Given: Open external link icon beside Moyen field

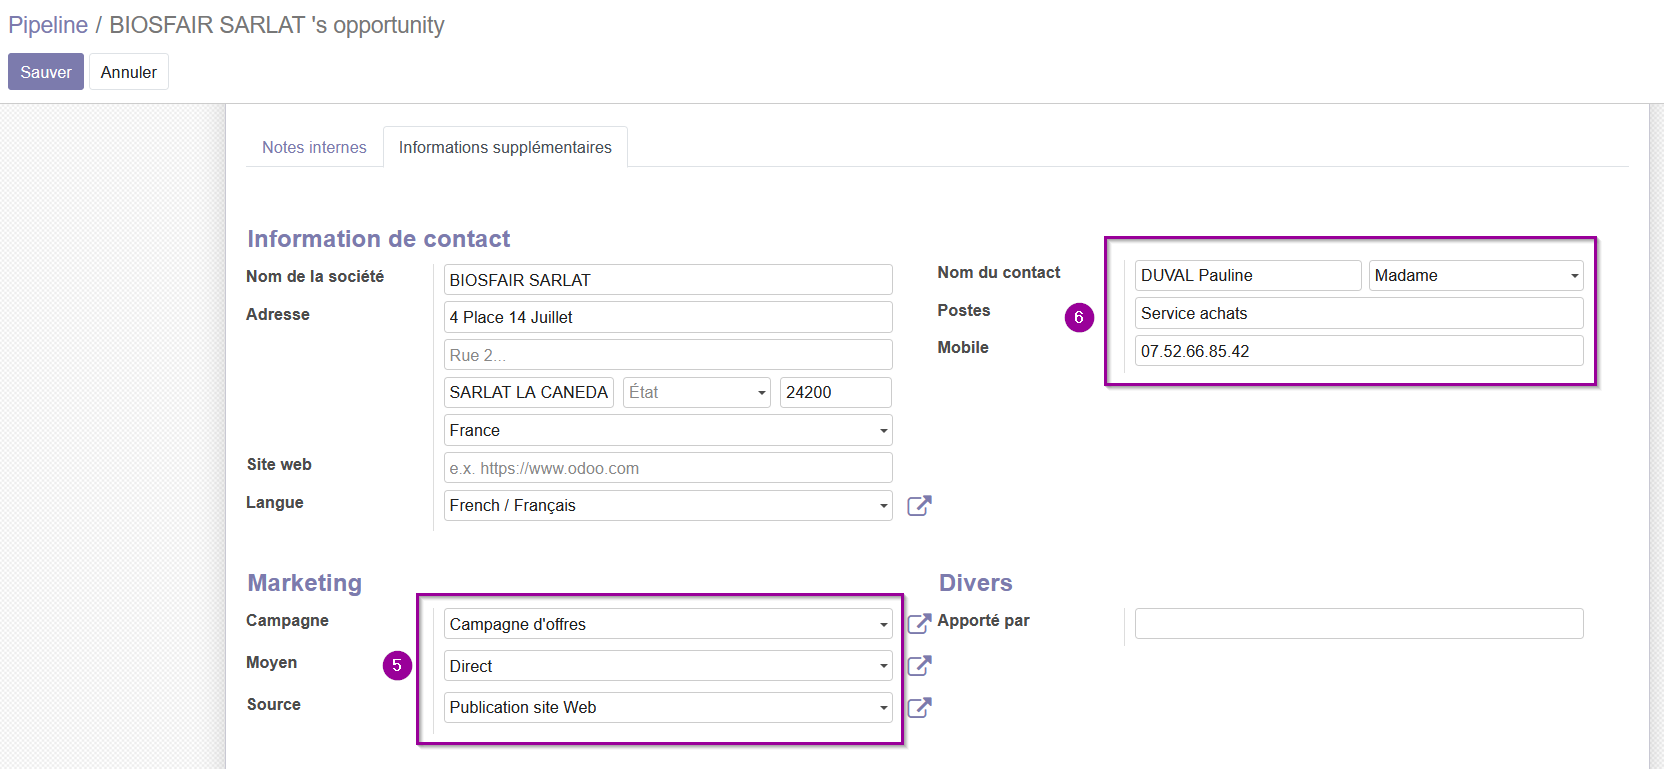Looking at the screenshot, I should click(x=919, y=666).
